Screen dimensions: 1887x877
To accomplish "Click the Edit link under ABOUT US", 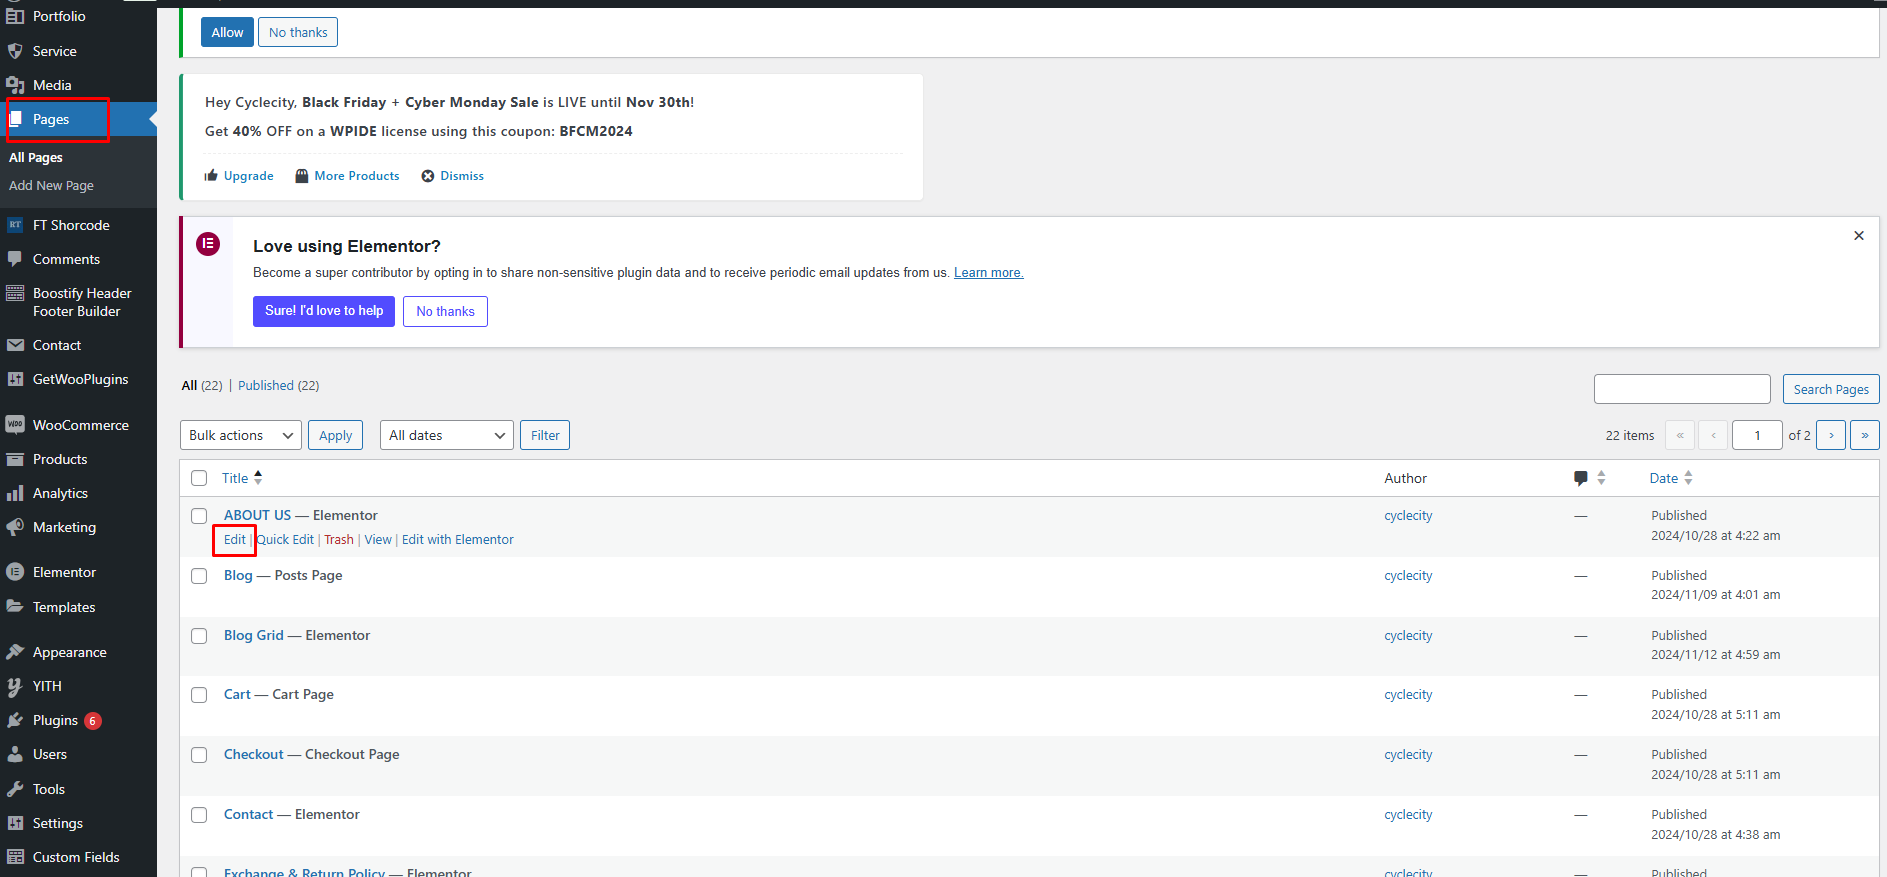I will pyautogui.click(x=234, y=539).
